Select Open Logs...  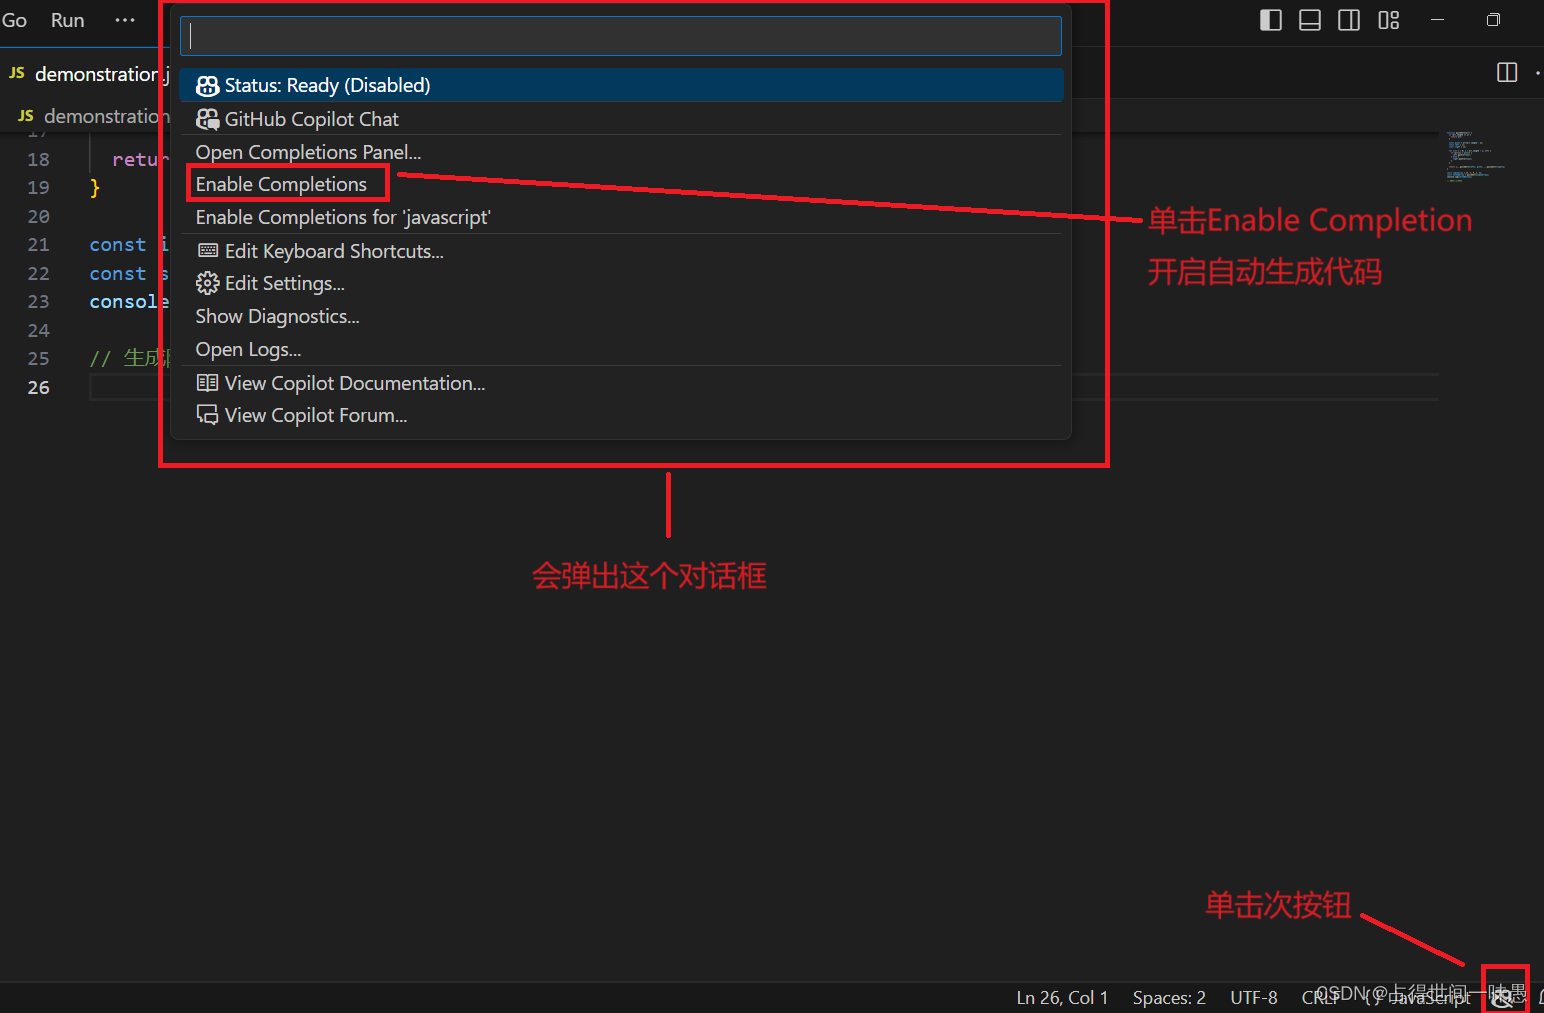pos(621,349)
